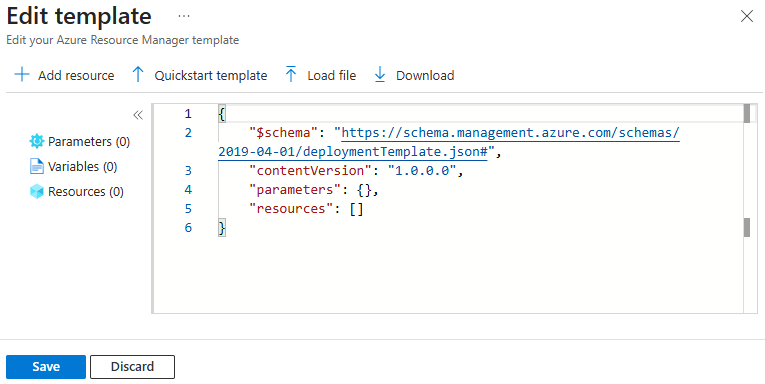This screenshot has width=765, height=384.
Task: Click the Variables document icon
Action: coord(37,166)
